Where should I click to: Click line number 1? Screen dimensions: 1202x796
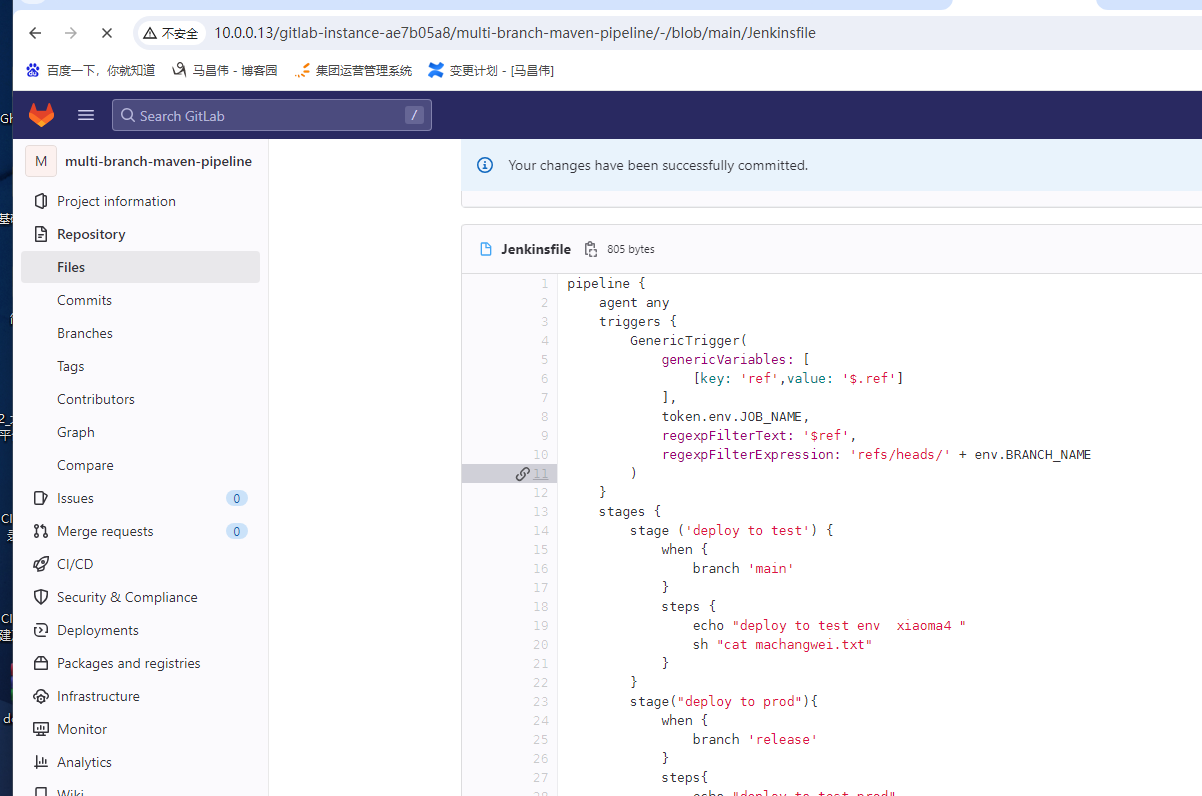(545, 283)
